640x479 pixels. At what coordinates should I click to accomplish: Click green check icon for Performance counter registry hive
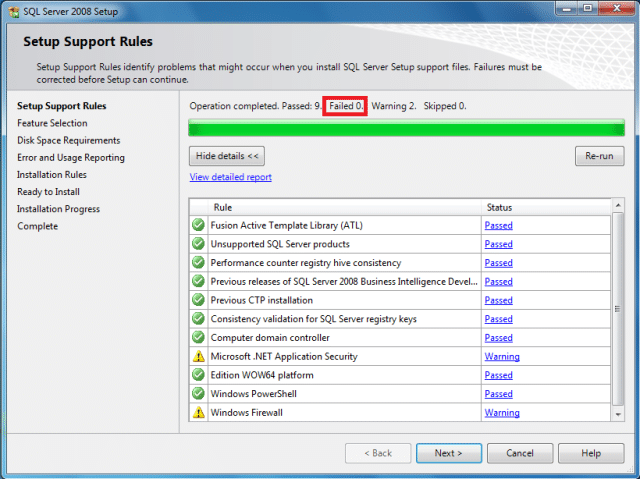(198, 262)
